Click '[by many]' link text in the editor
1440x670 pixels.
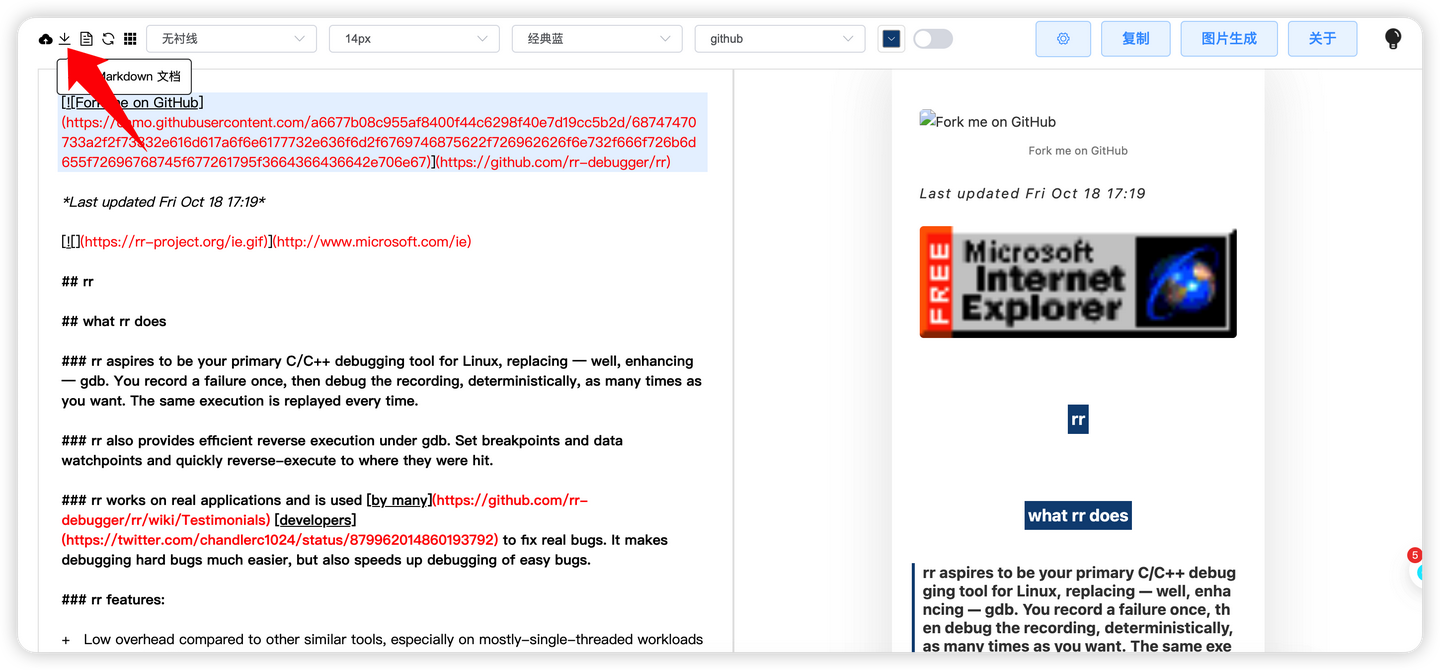point(399,500)
